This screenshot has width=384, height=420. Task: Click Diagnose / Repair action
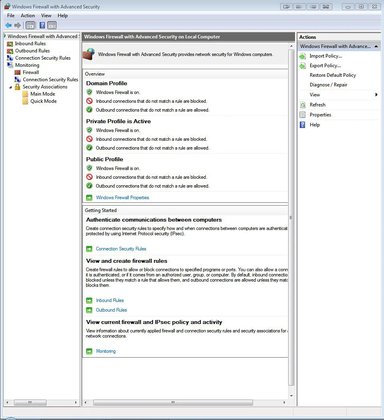coord(328,85)
